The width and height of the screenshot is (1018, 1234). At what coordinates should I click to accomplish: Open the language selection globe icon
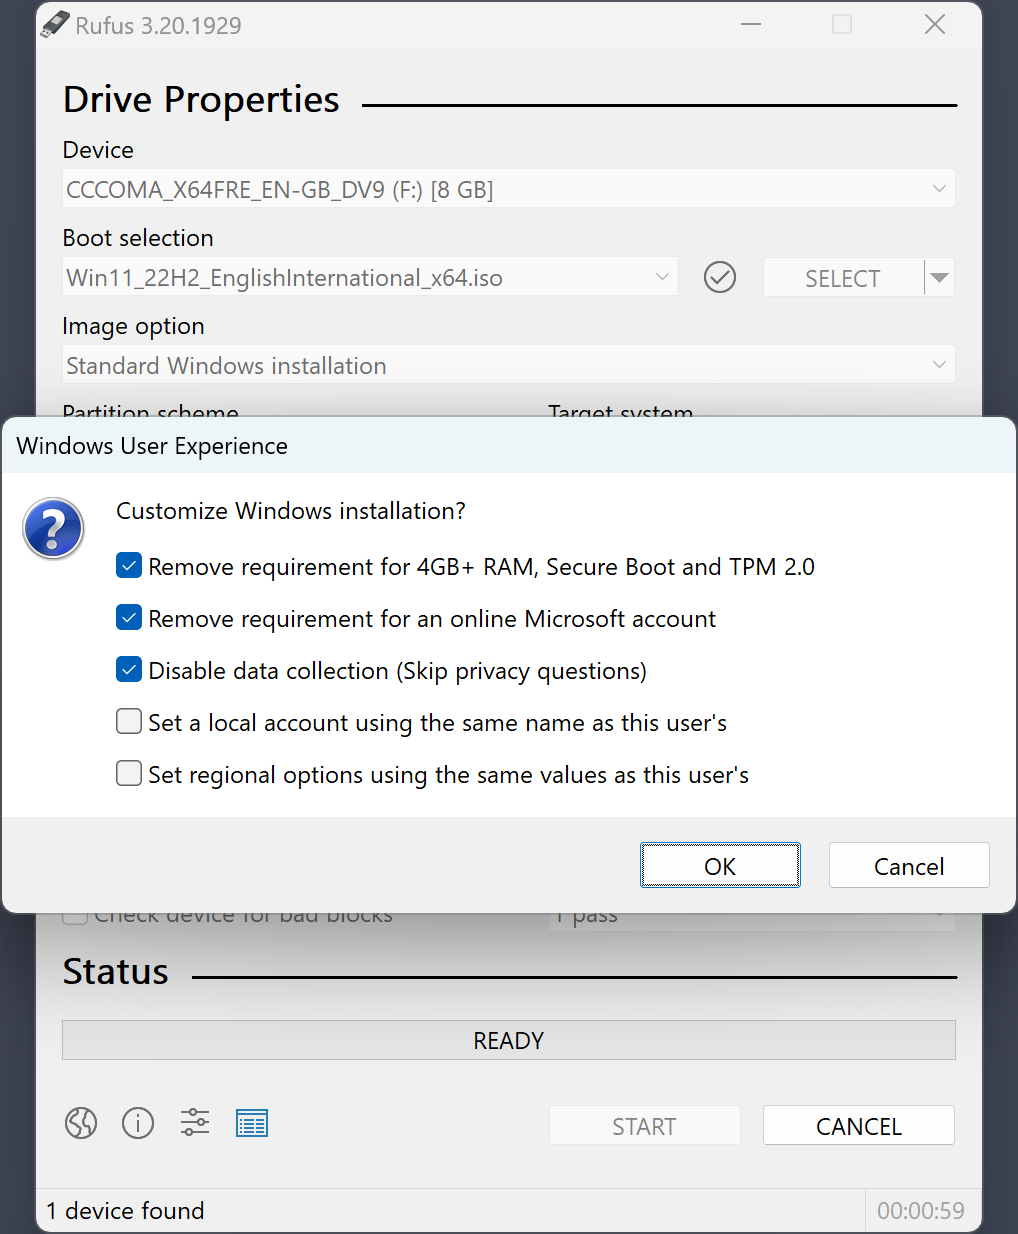coord(81,1123)
